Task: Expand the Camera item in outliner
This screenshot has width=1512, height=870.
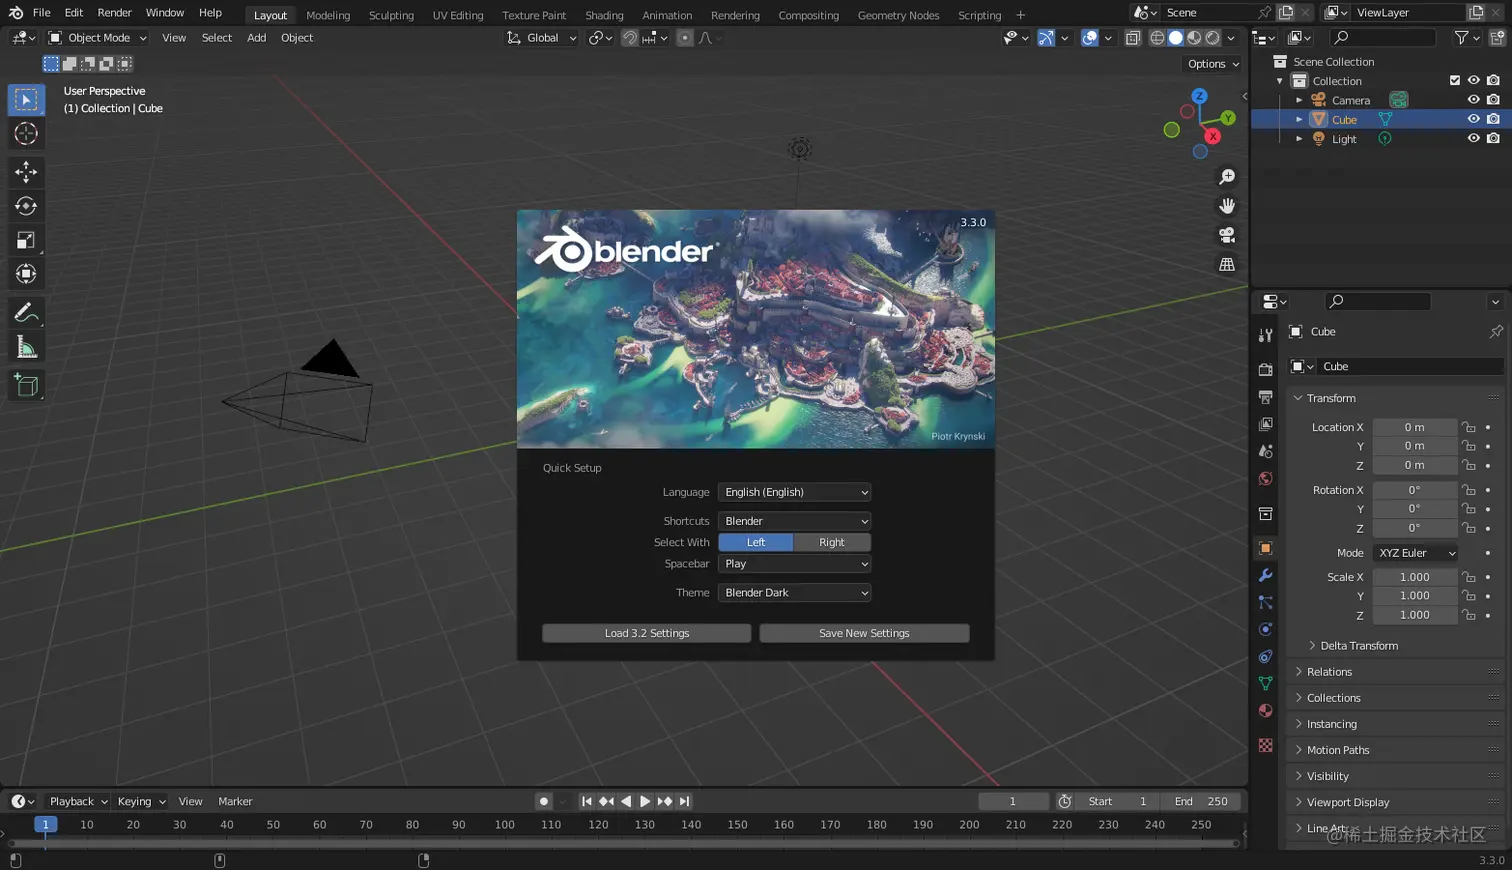Action: 1299,100
